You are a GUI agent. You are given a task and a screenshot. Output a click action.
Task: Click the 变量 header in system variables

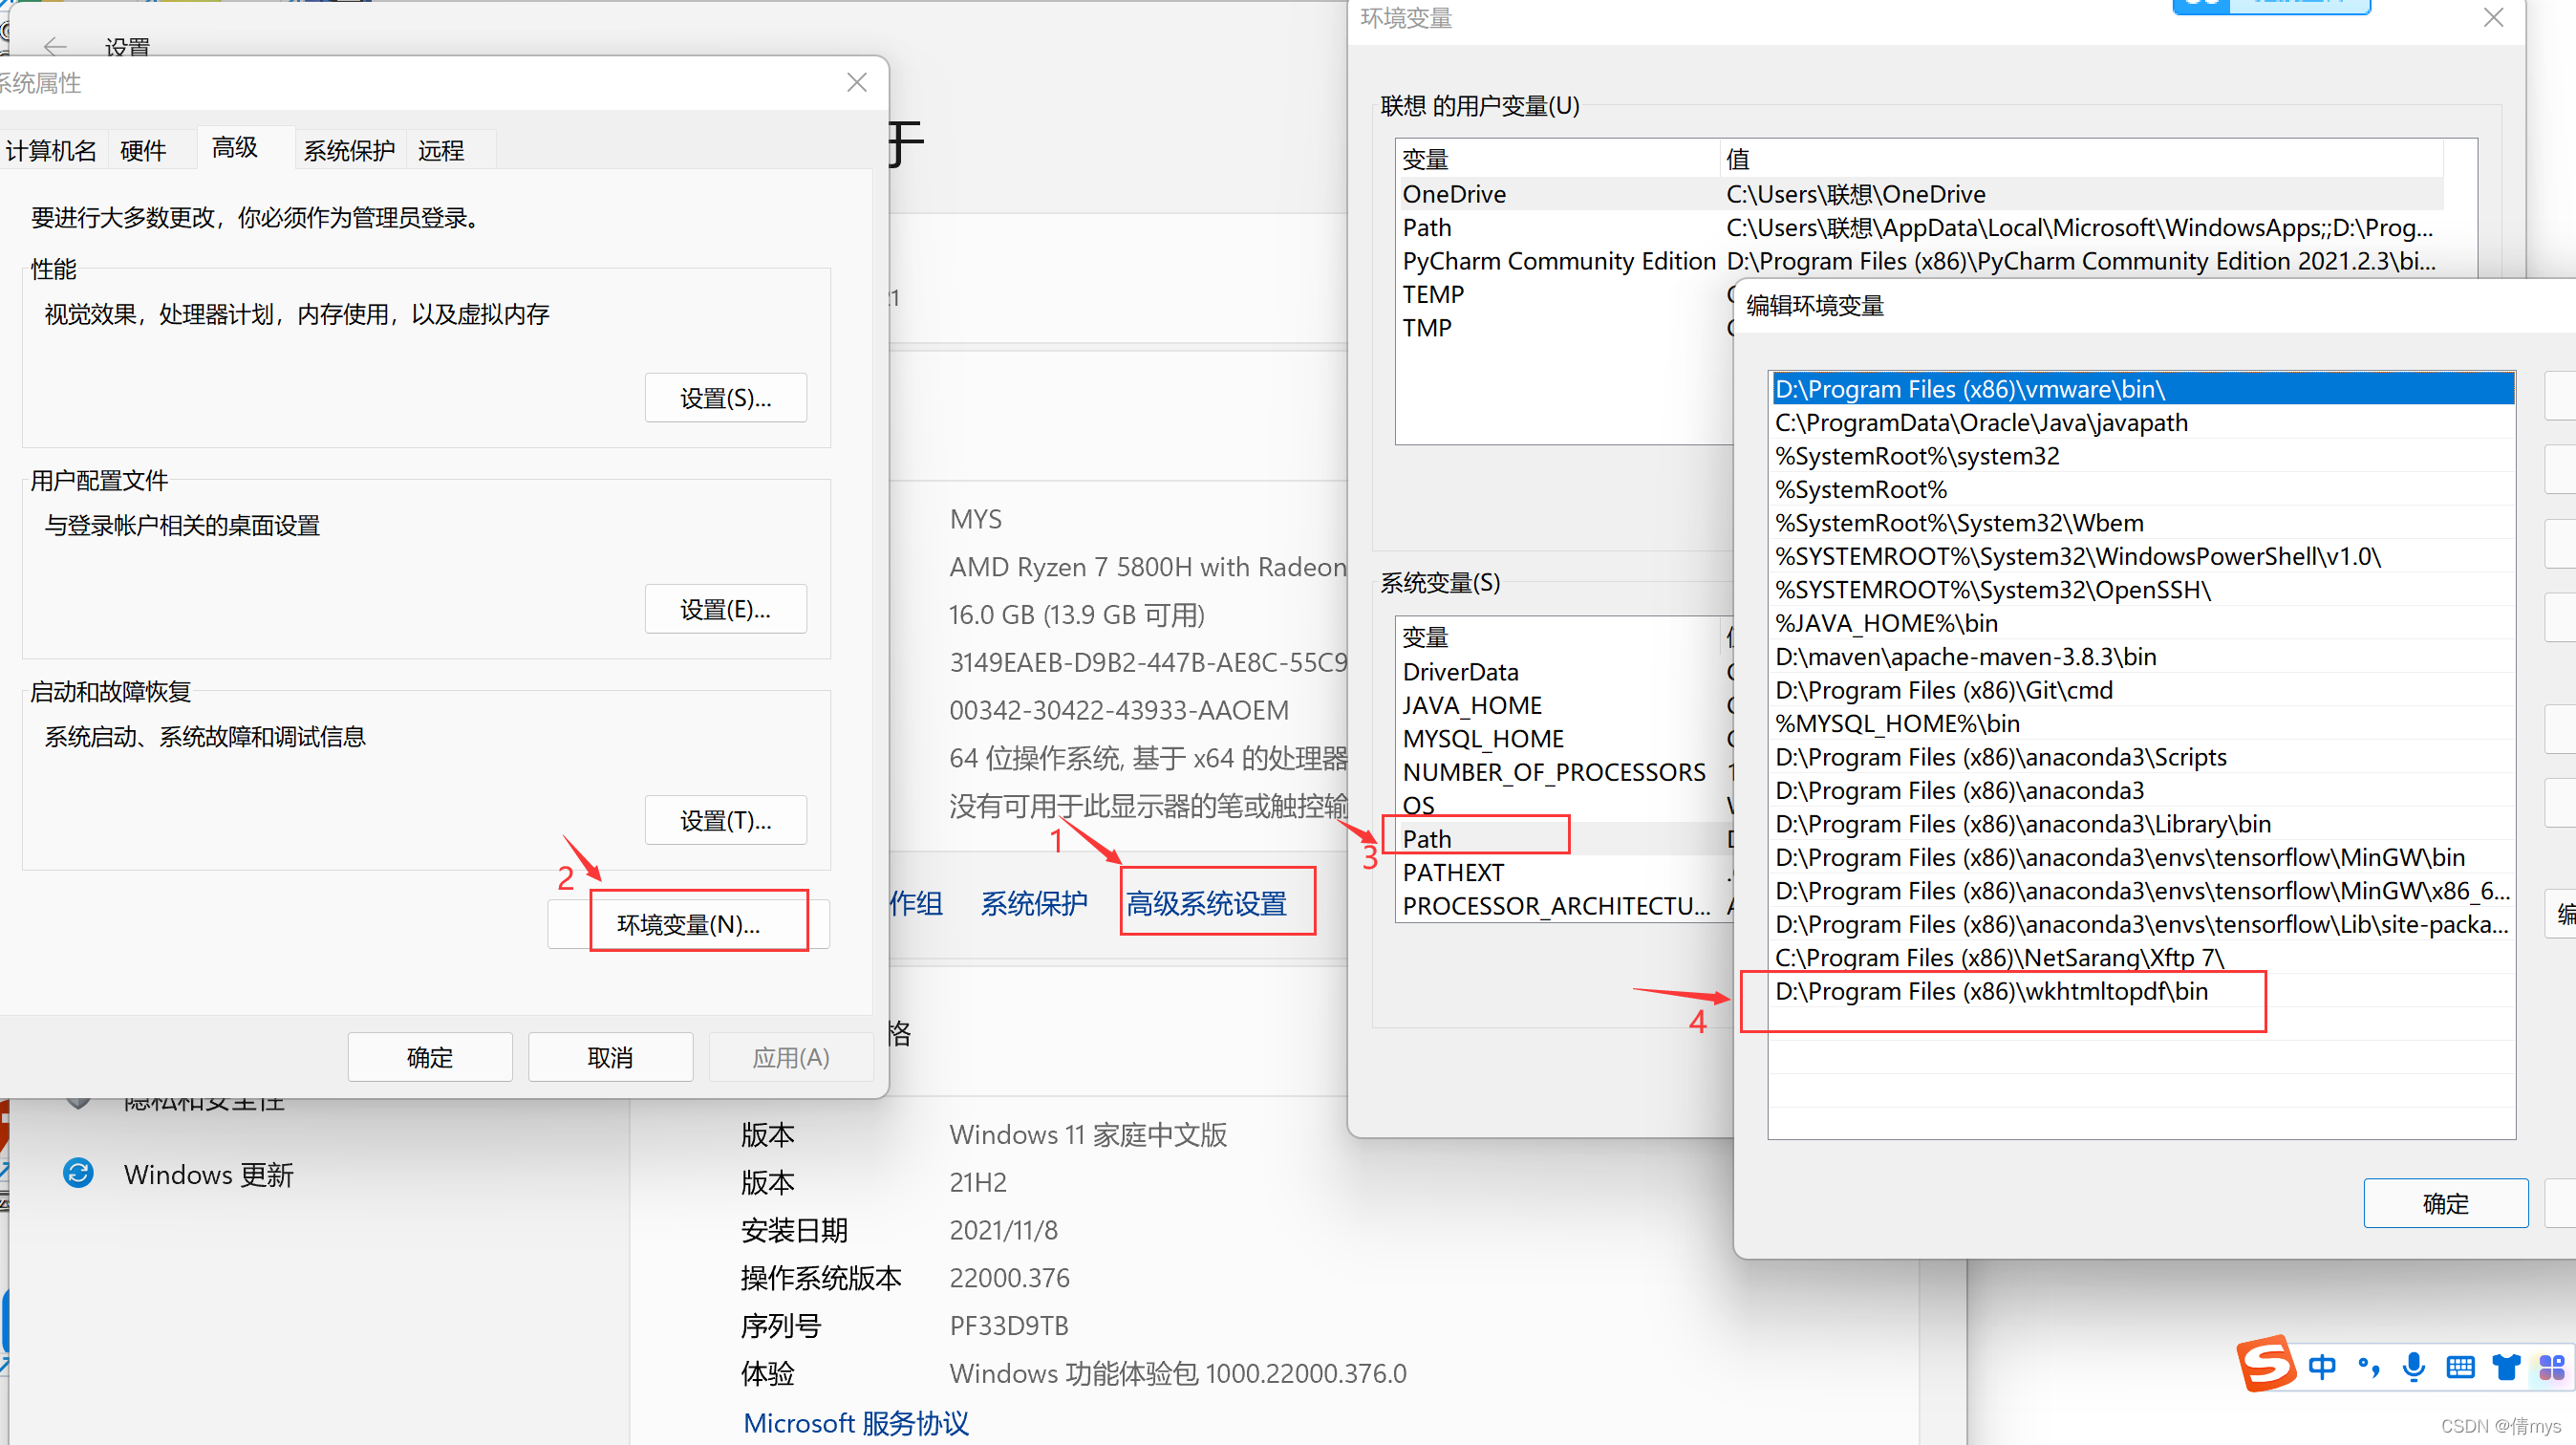[1558, 637]
